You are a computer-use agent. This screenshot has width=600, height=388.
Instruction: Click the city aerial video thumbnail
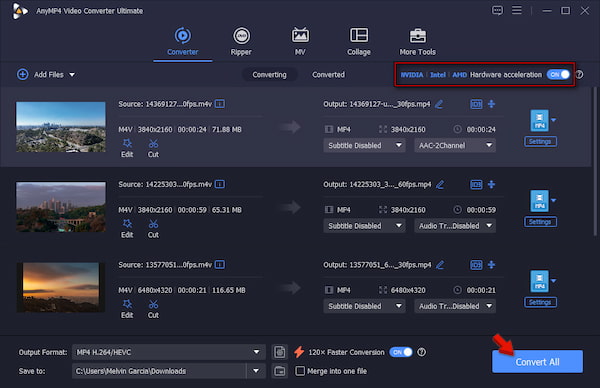click(61, 127)
